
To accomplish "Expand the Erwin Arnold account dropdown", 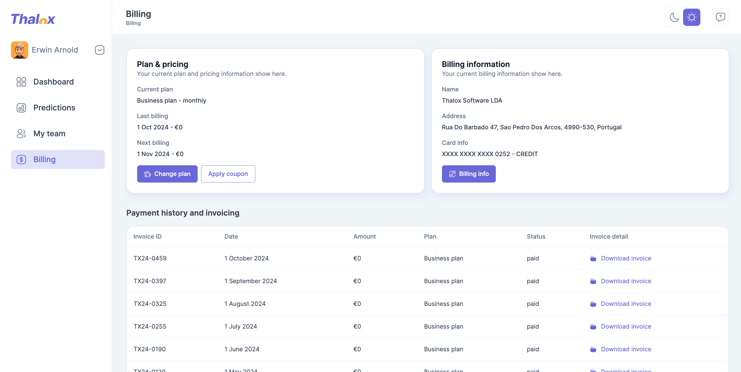I will (99, 50).
